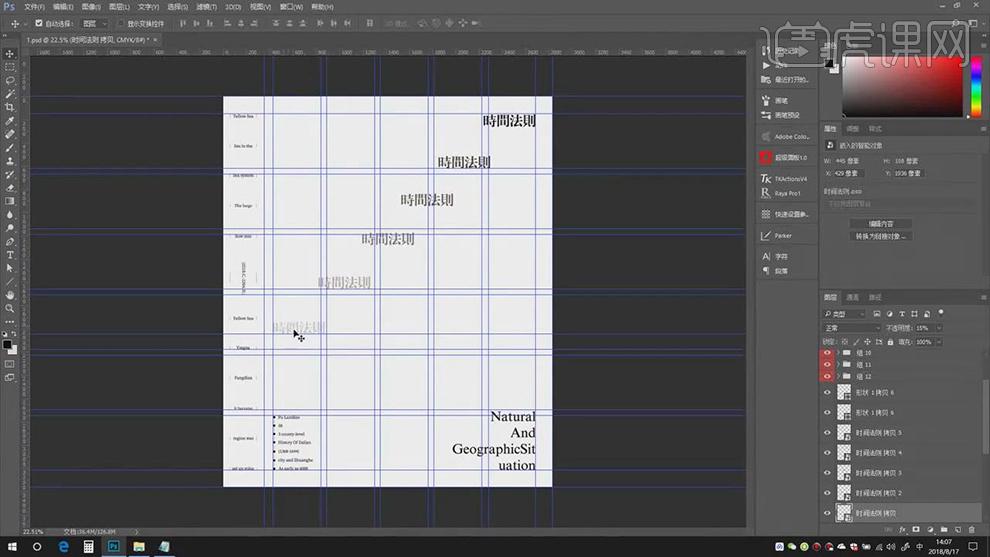The height and width of the screenshot is (557, 990).
Task: Open the Adobe Color panel
Action: [786, 136]
